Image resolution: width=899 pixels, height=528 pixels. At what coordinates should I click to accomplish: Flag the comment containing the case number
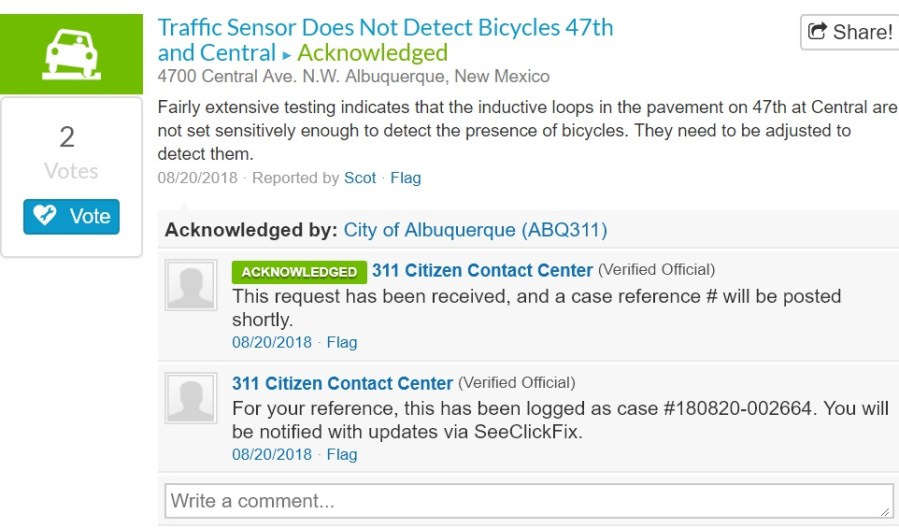341,454
